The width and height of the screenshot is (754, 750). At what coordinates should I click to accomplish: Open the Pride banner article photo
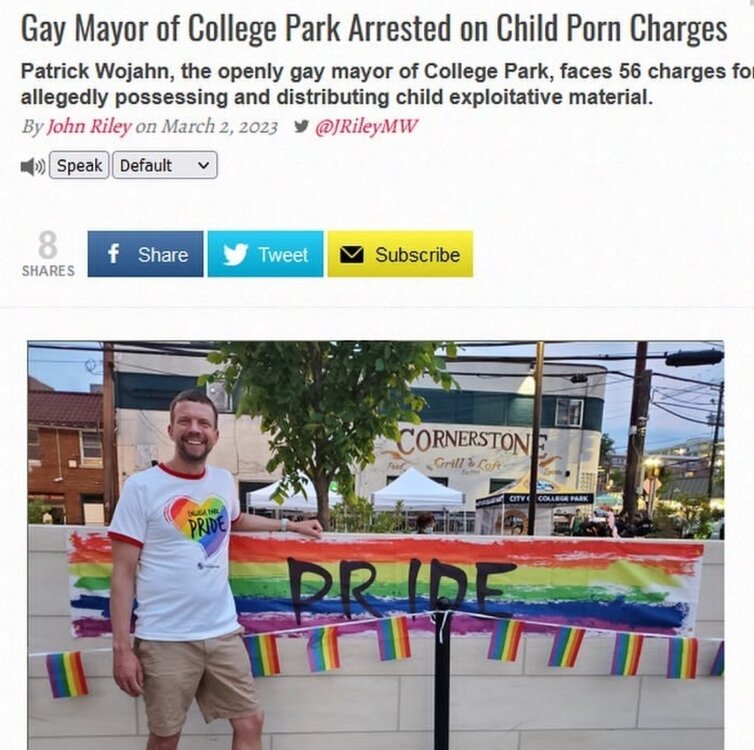[376, 545]
